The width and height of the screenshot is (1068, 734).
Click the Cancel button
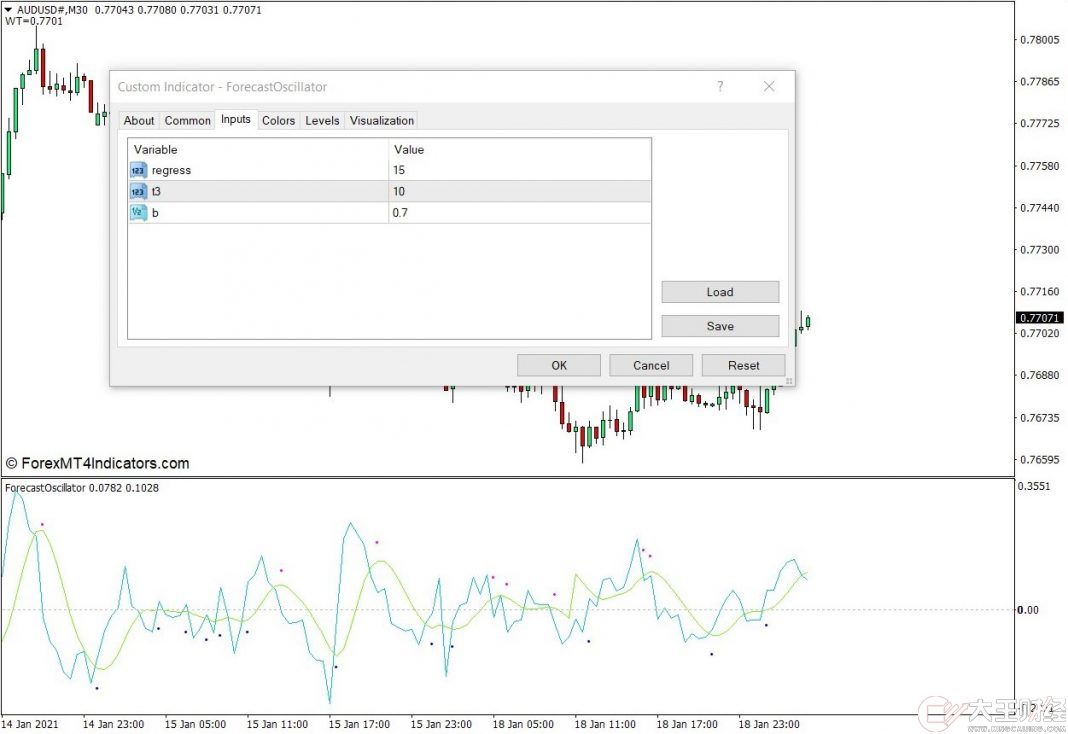pyautogui.click(x=651, y=366)
